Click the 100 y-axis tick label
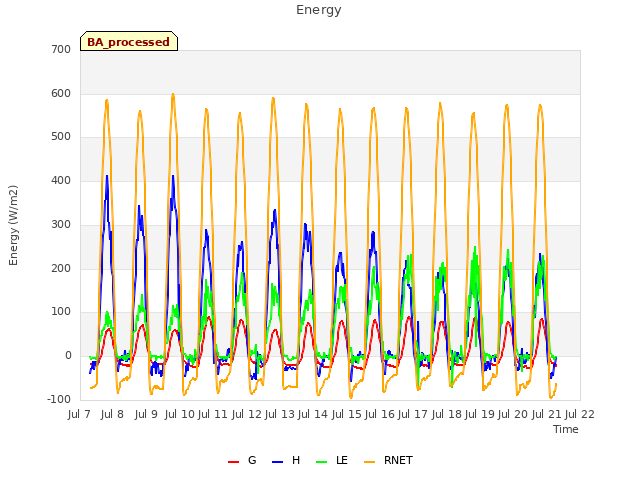The width and height of the screenshot is (640, 480). click(x=61, y=312)
